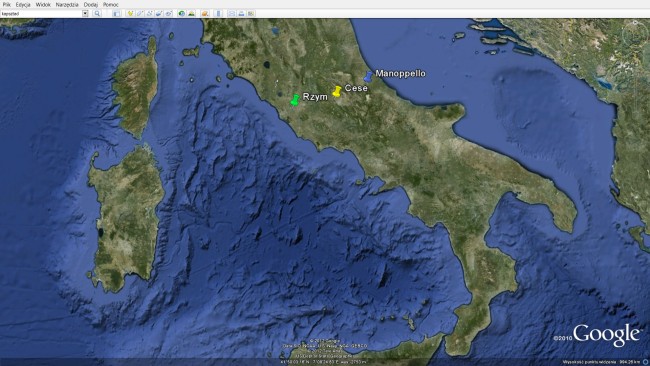650x366 pixels.
Task: Select the add polygon tool
Action: [140, 14]
